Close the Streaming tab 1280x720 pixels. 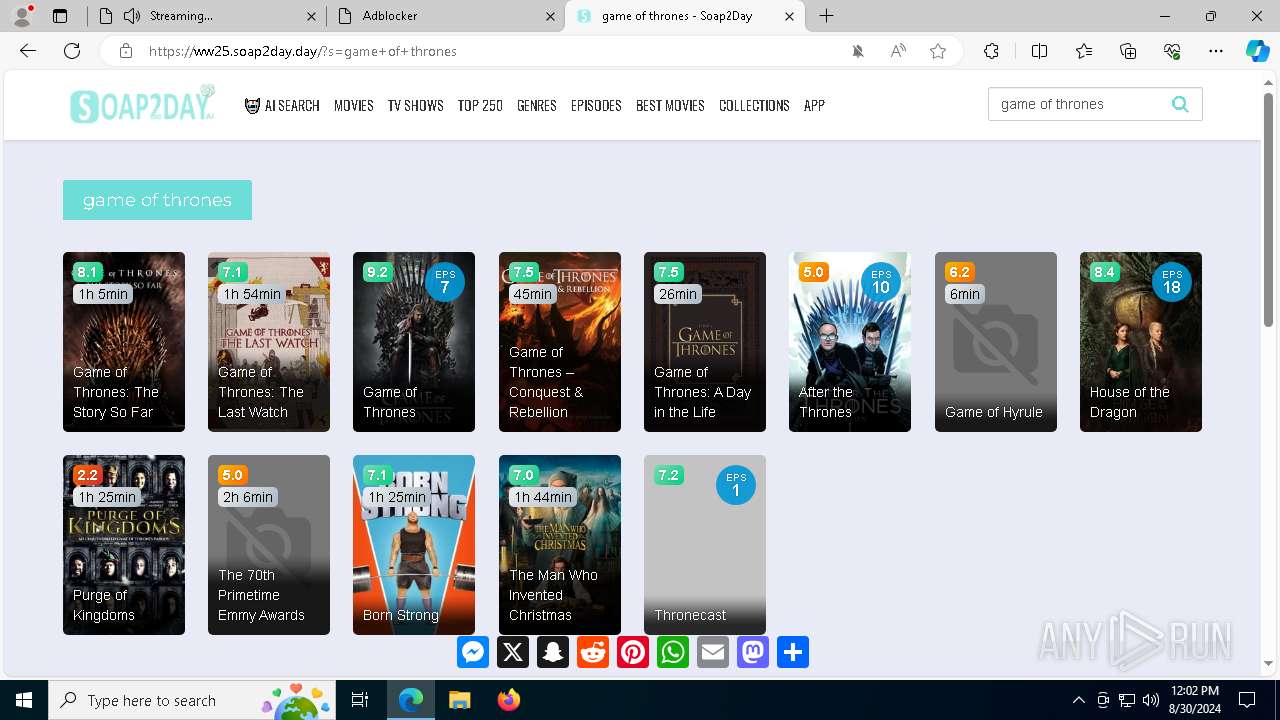(x=311, y=16)
